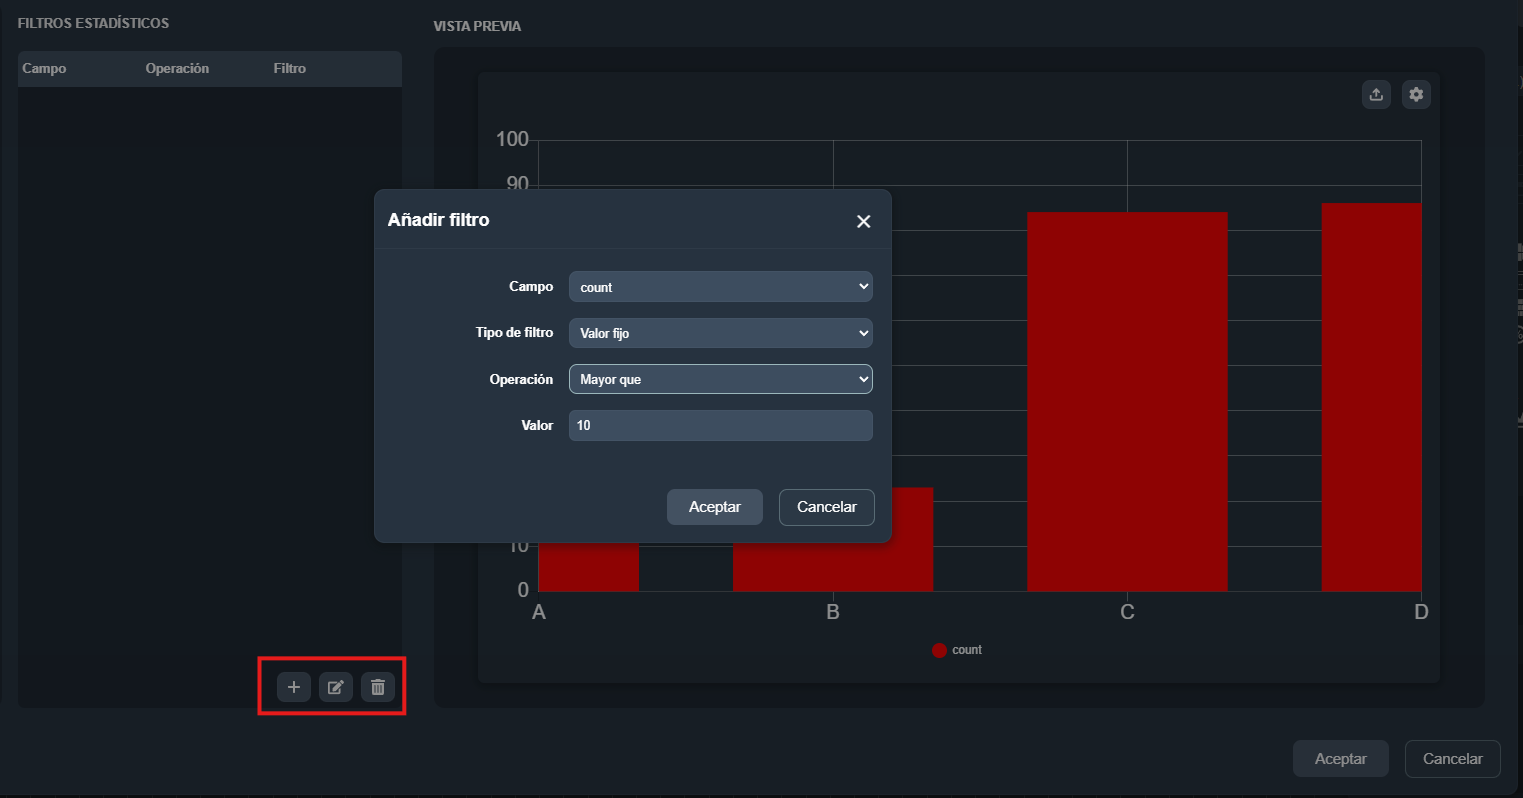Expand the Tipo de filtro dropdown
The width and height of the screenshot is (1523, 798).
(720, 333)
